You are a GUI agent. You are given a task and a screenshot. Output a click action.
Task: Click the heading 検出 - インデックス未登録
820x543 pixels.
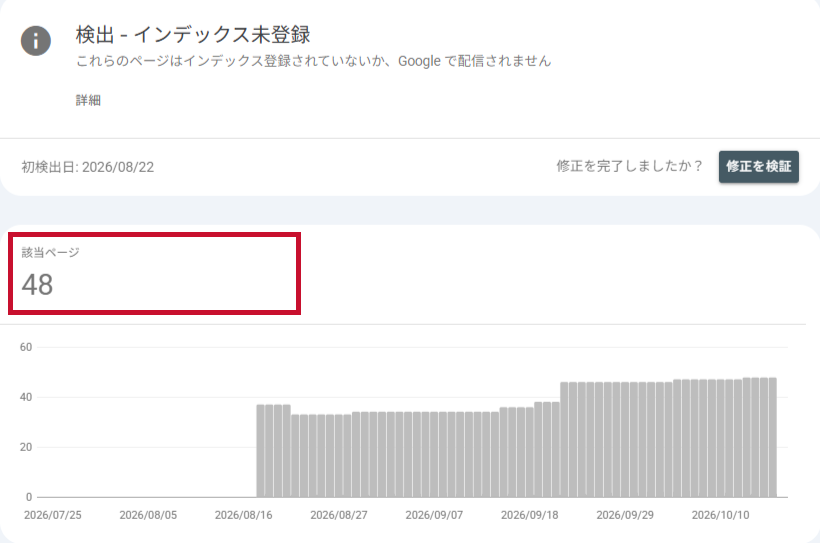click(193, 35)
